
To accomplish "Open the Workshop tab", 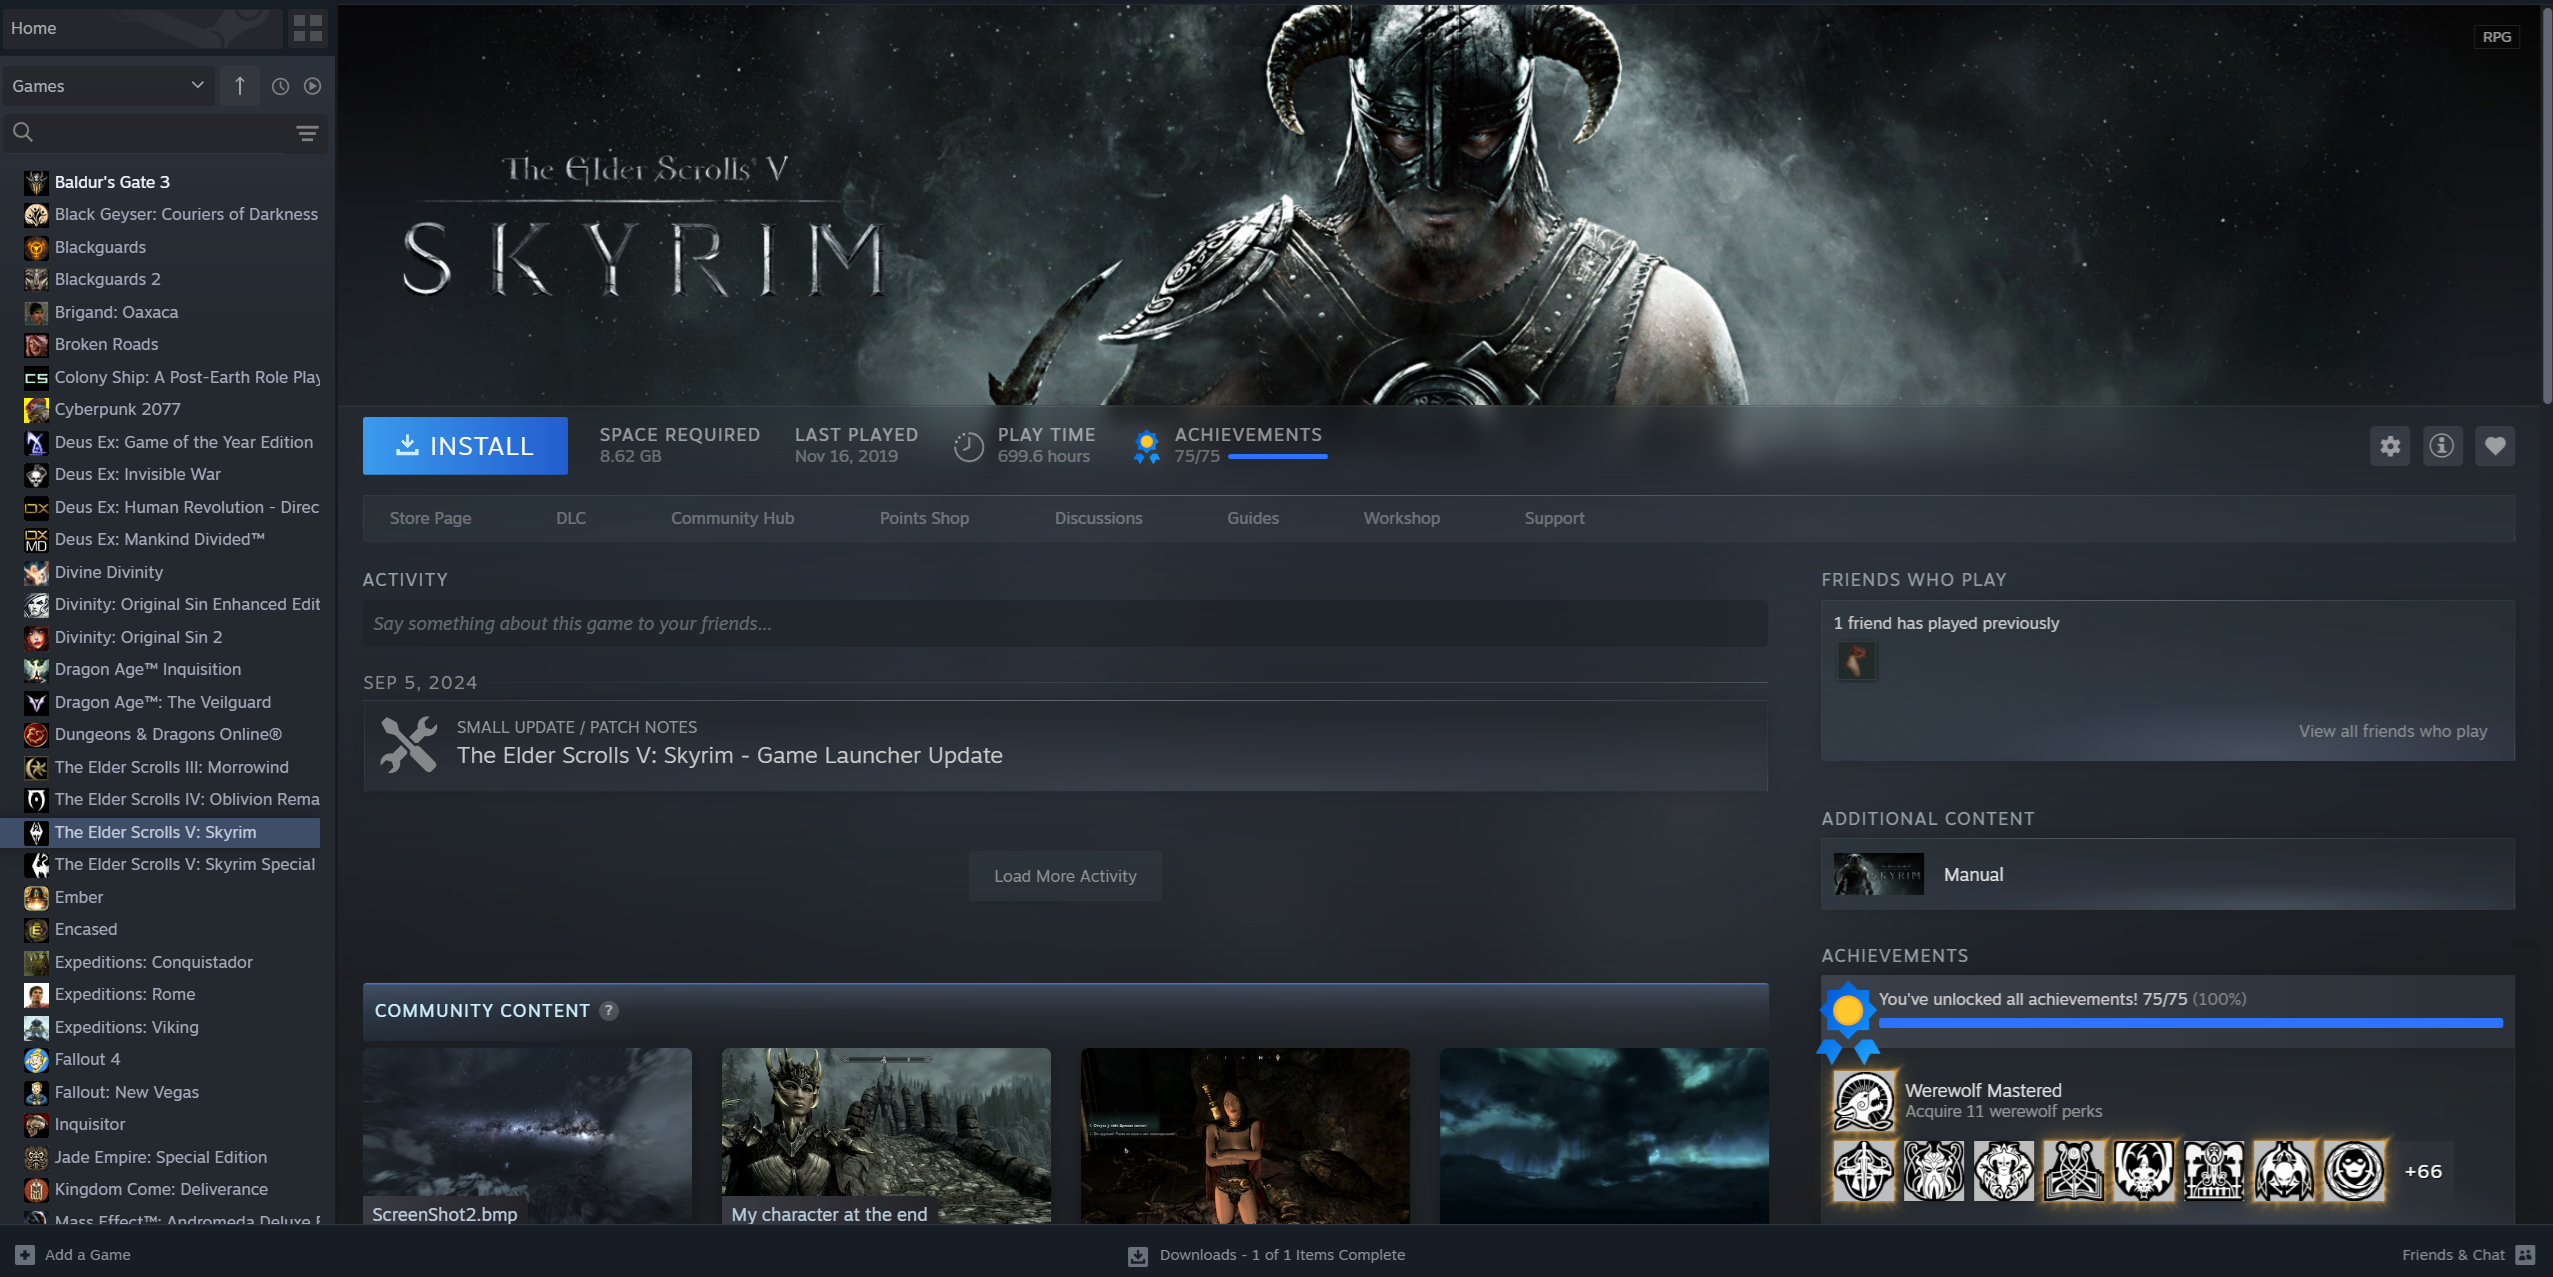I will point(1402,518).
